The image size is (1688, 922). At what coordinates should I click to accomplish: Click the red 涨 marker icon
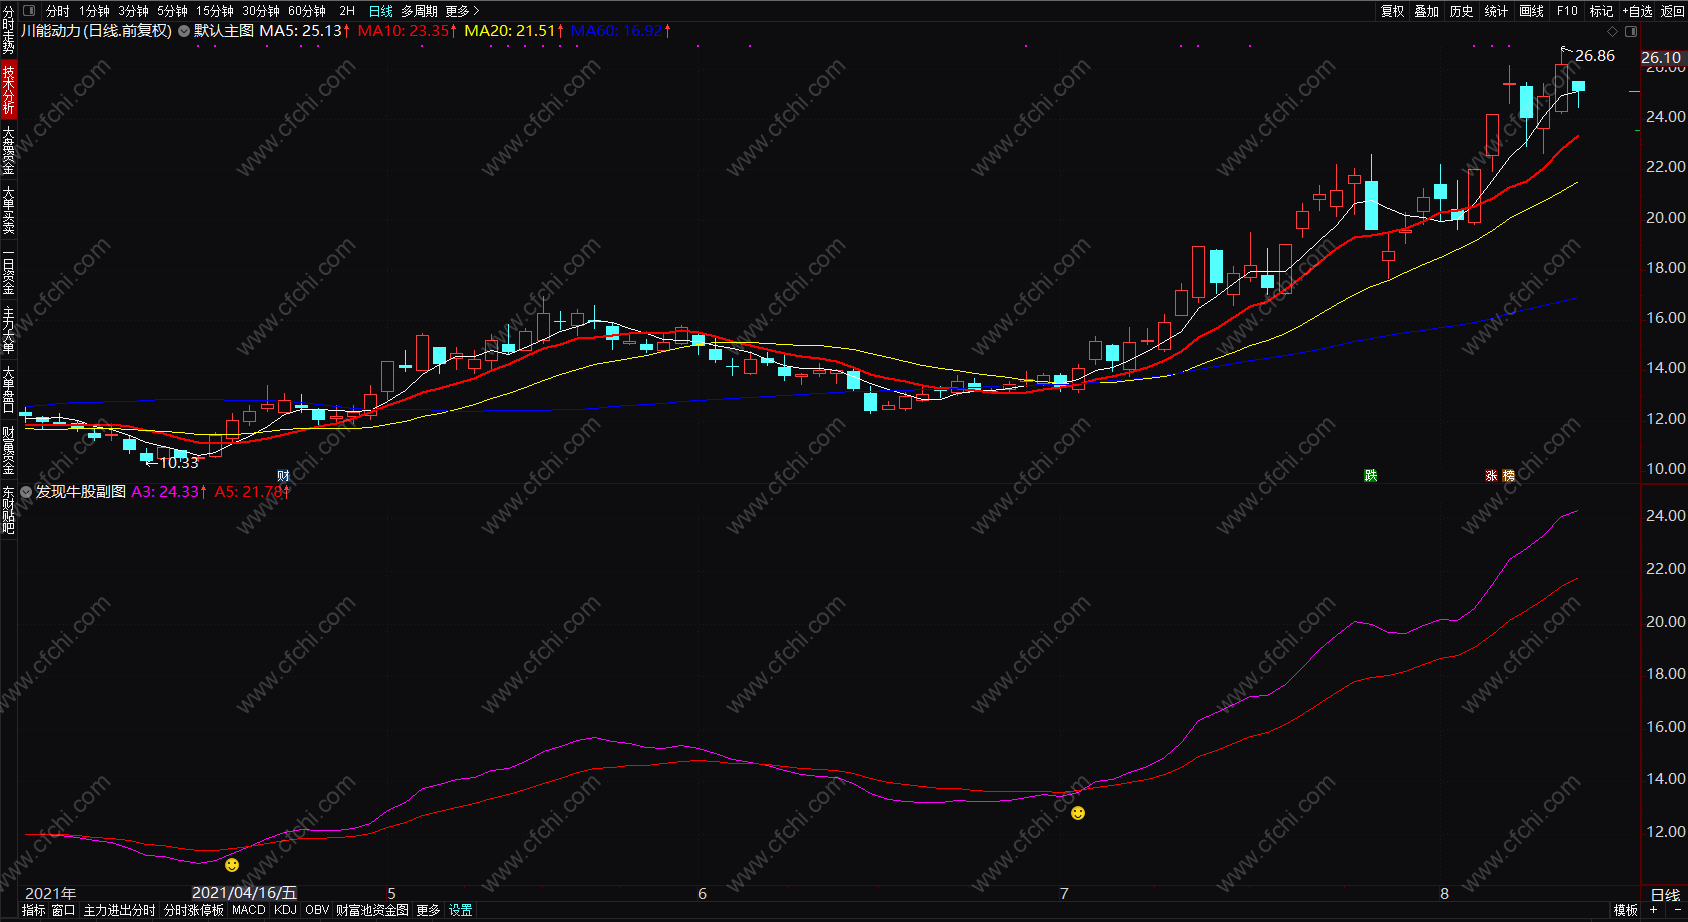[1491, 476]
